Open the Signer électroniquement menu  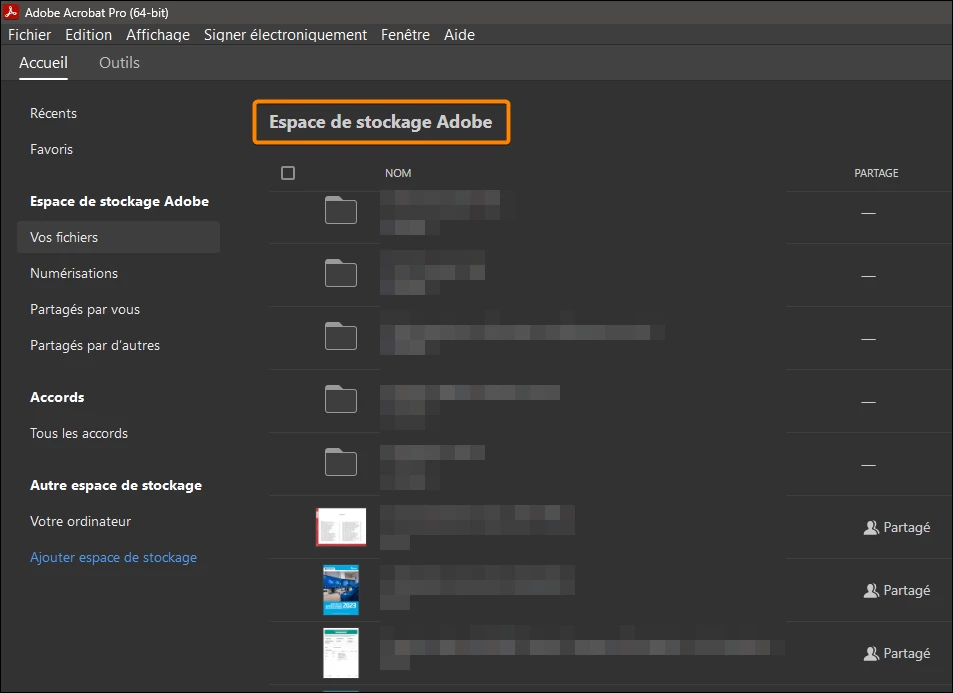285,35
